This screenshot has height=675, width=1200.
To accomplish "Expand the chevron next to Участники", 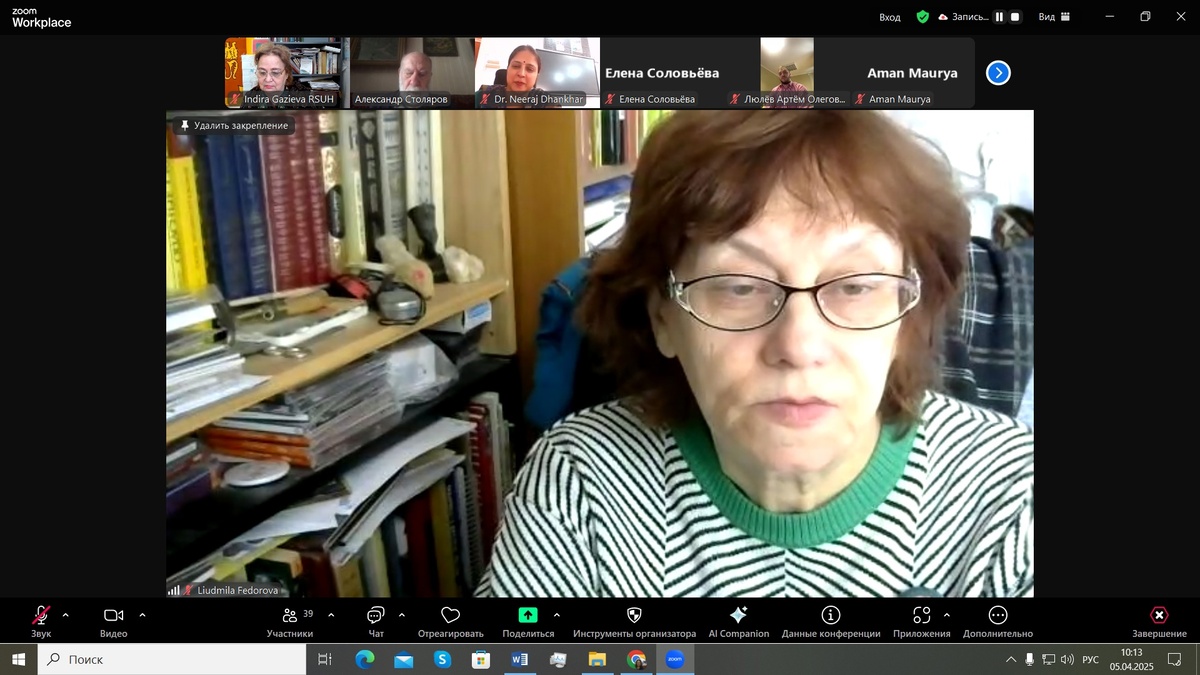I will [x=331, y=615].
